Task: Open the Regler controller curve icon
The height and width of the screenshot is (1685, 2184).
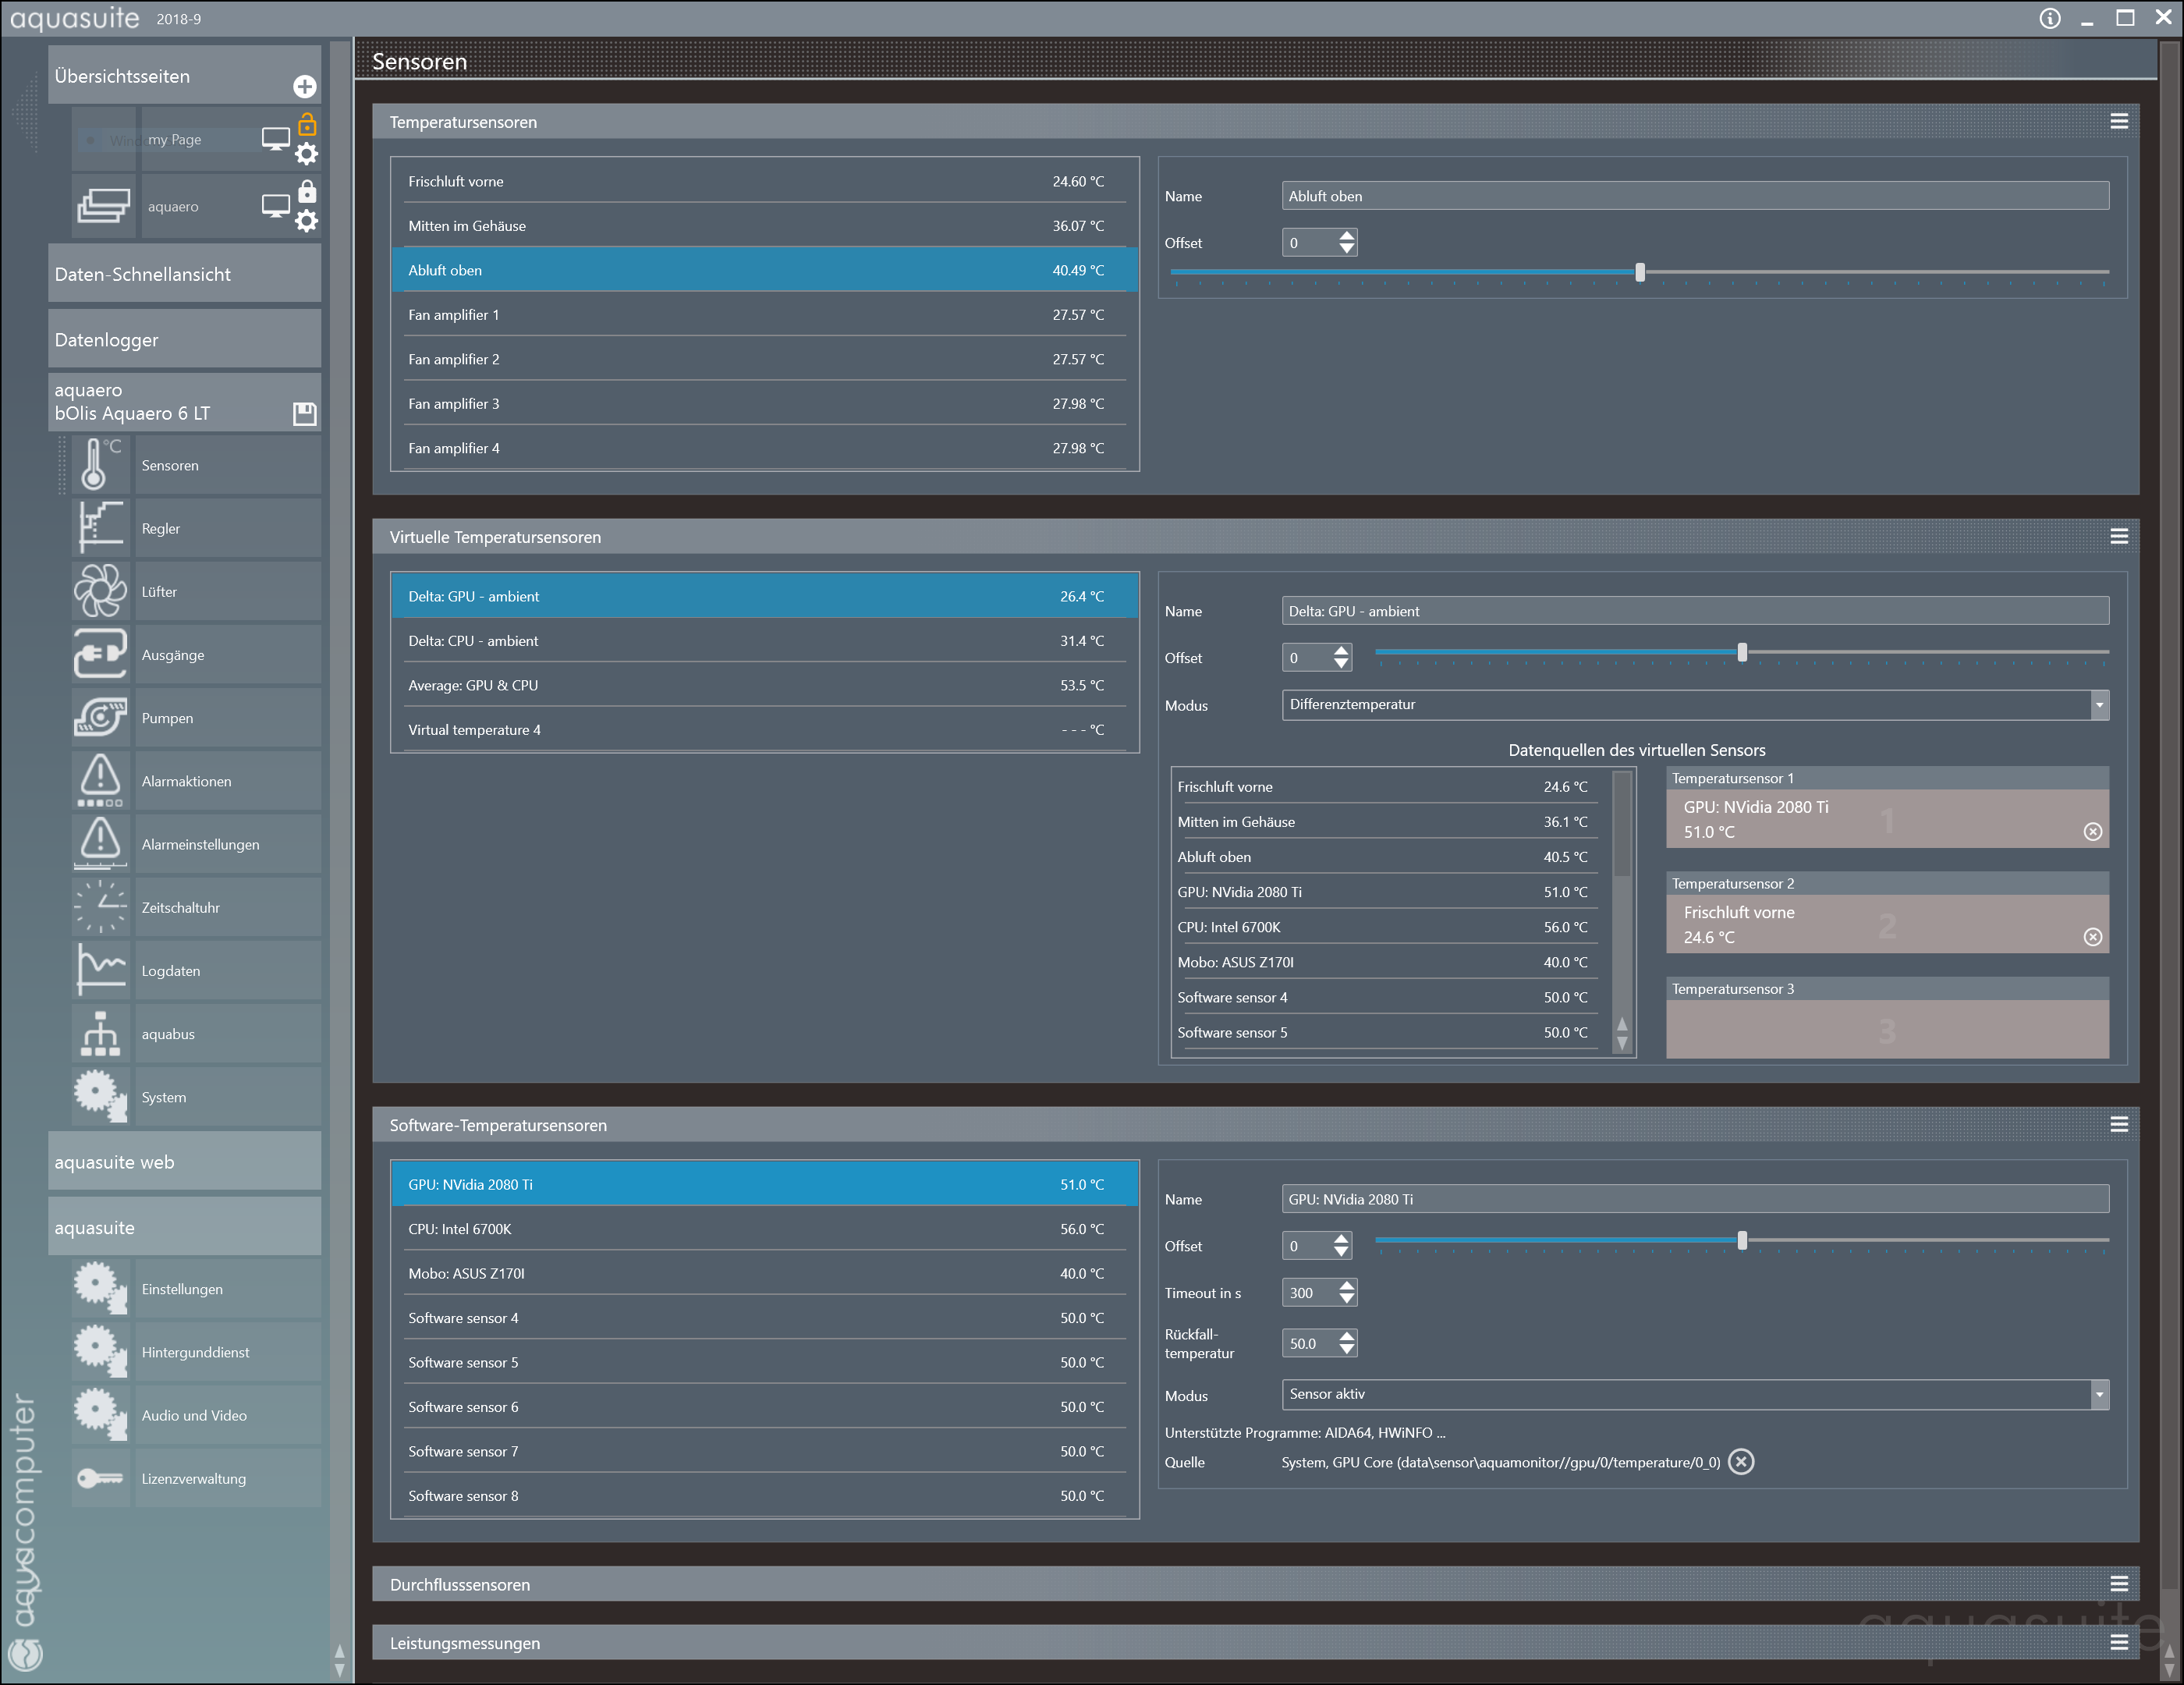Action: click(x=100, y=528)
